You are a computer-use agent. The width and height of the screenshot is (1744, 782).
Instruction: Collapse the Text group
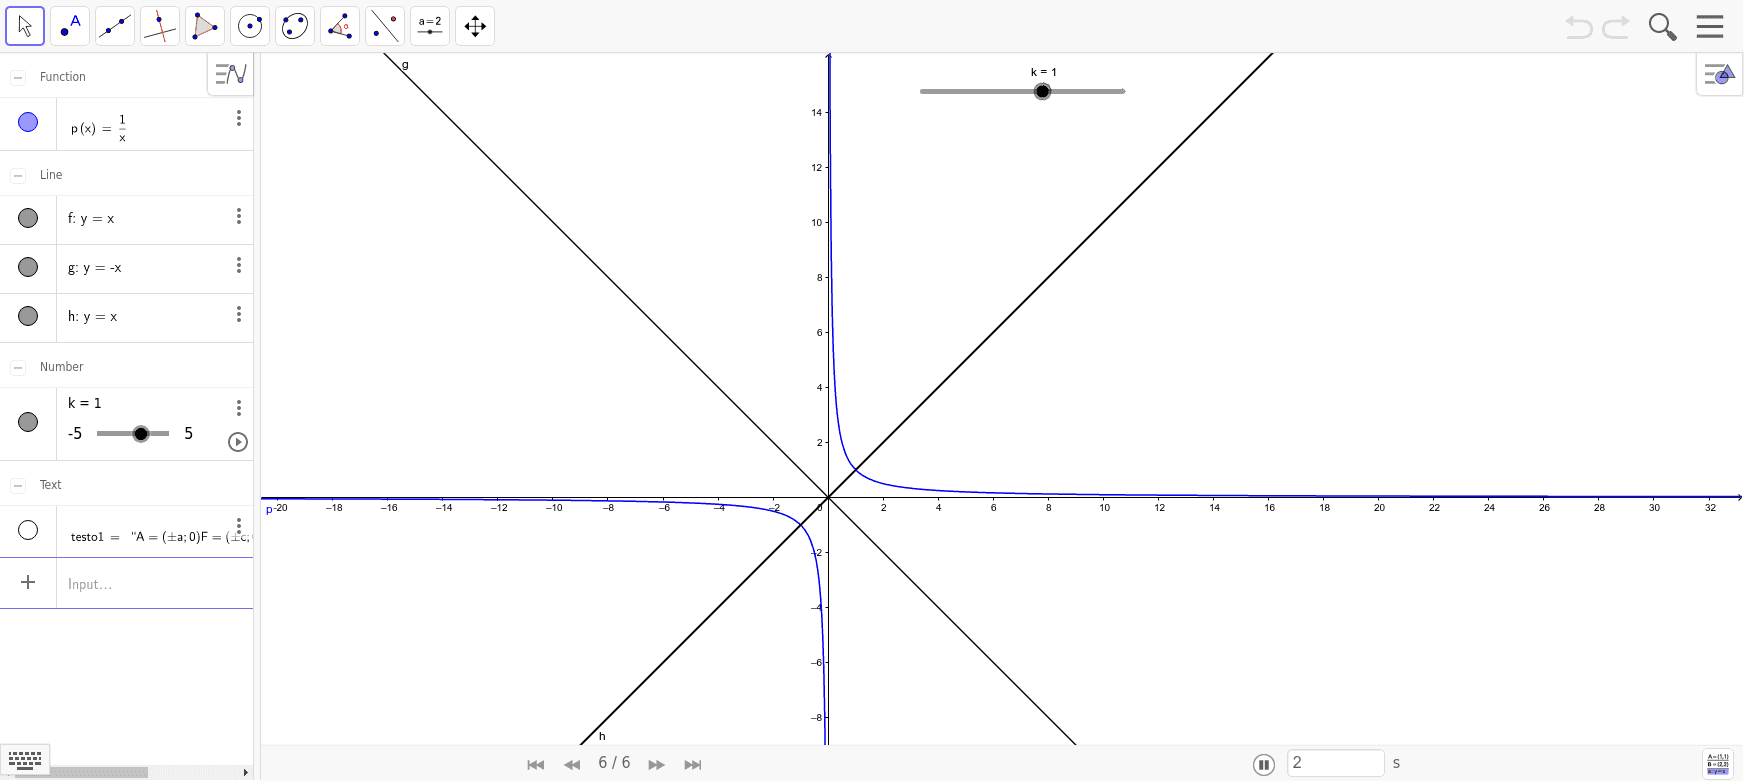(x=18, y=485)
